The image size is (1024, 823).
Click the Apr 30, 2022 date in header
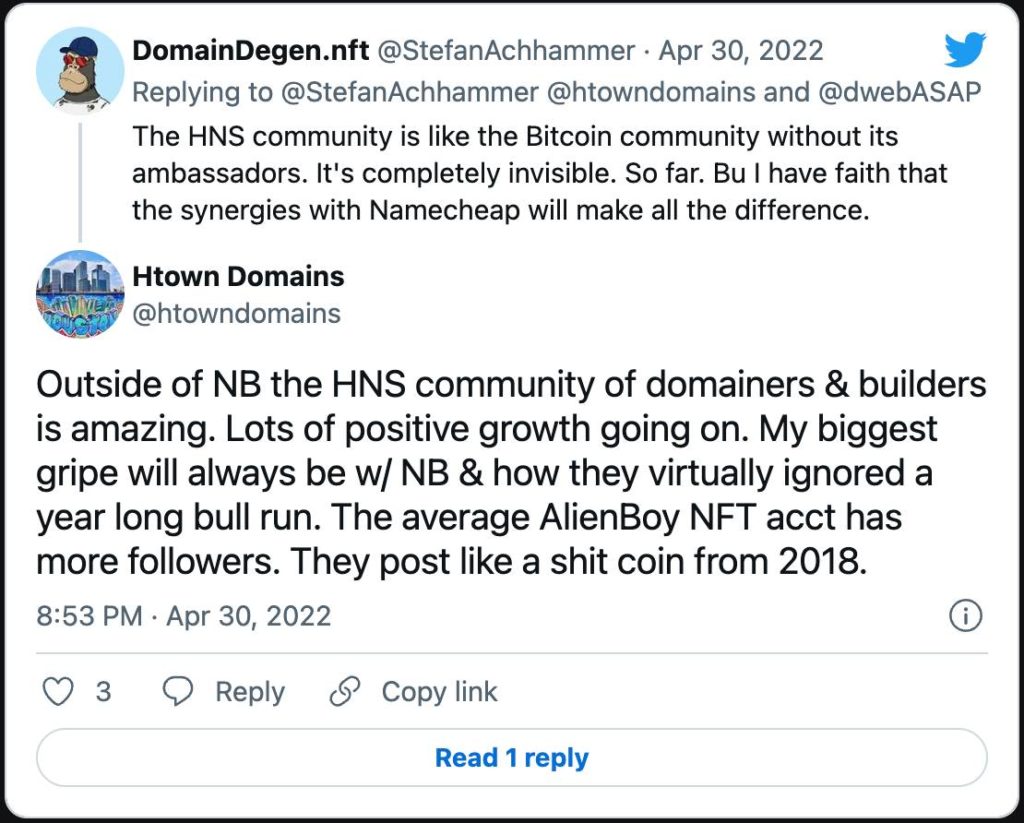click(741, 50)
